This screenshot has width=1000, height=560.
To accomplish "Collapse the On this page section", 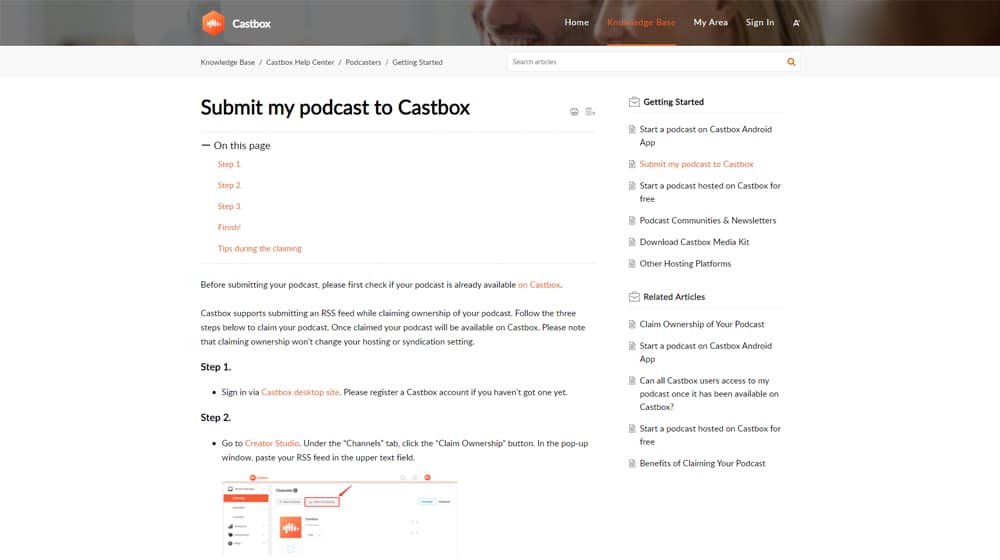I will coord(205,145).
